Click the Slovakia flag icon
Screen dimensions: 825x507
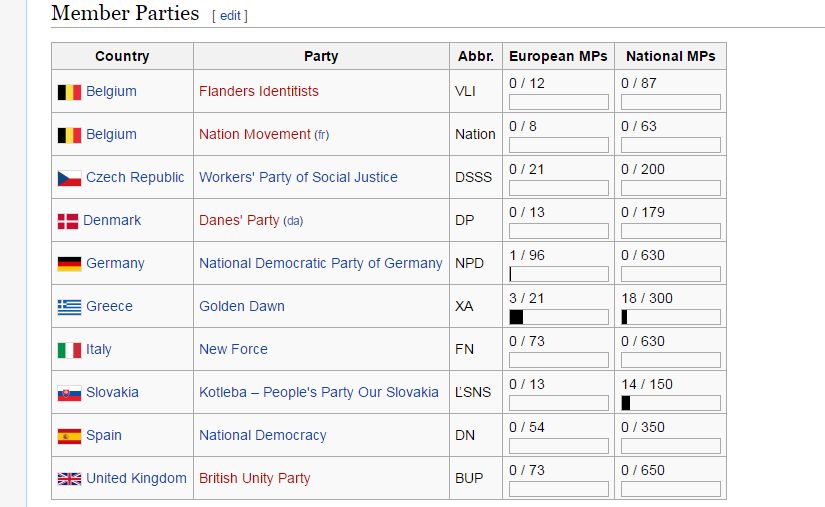(x=69, y=393)
